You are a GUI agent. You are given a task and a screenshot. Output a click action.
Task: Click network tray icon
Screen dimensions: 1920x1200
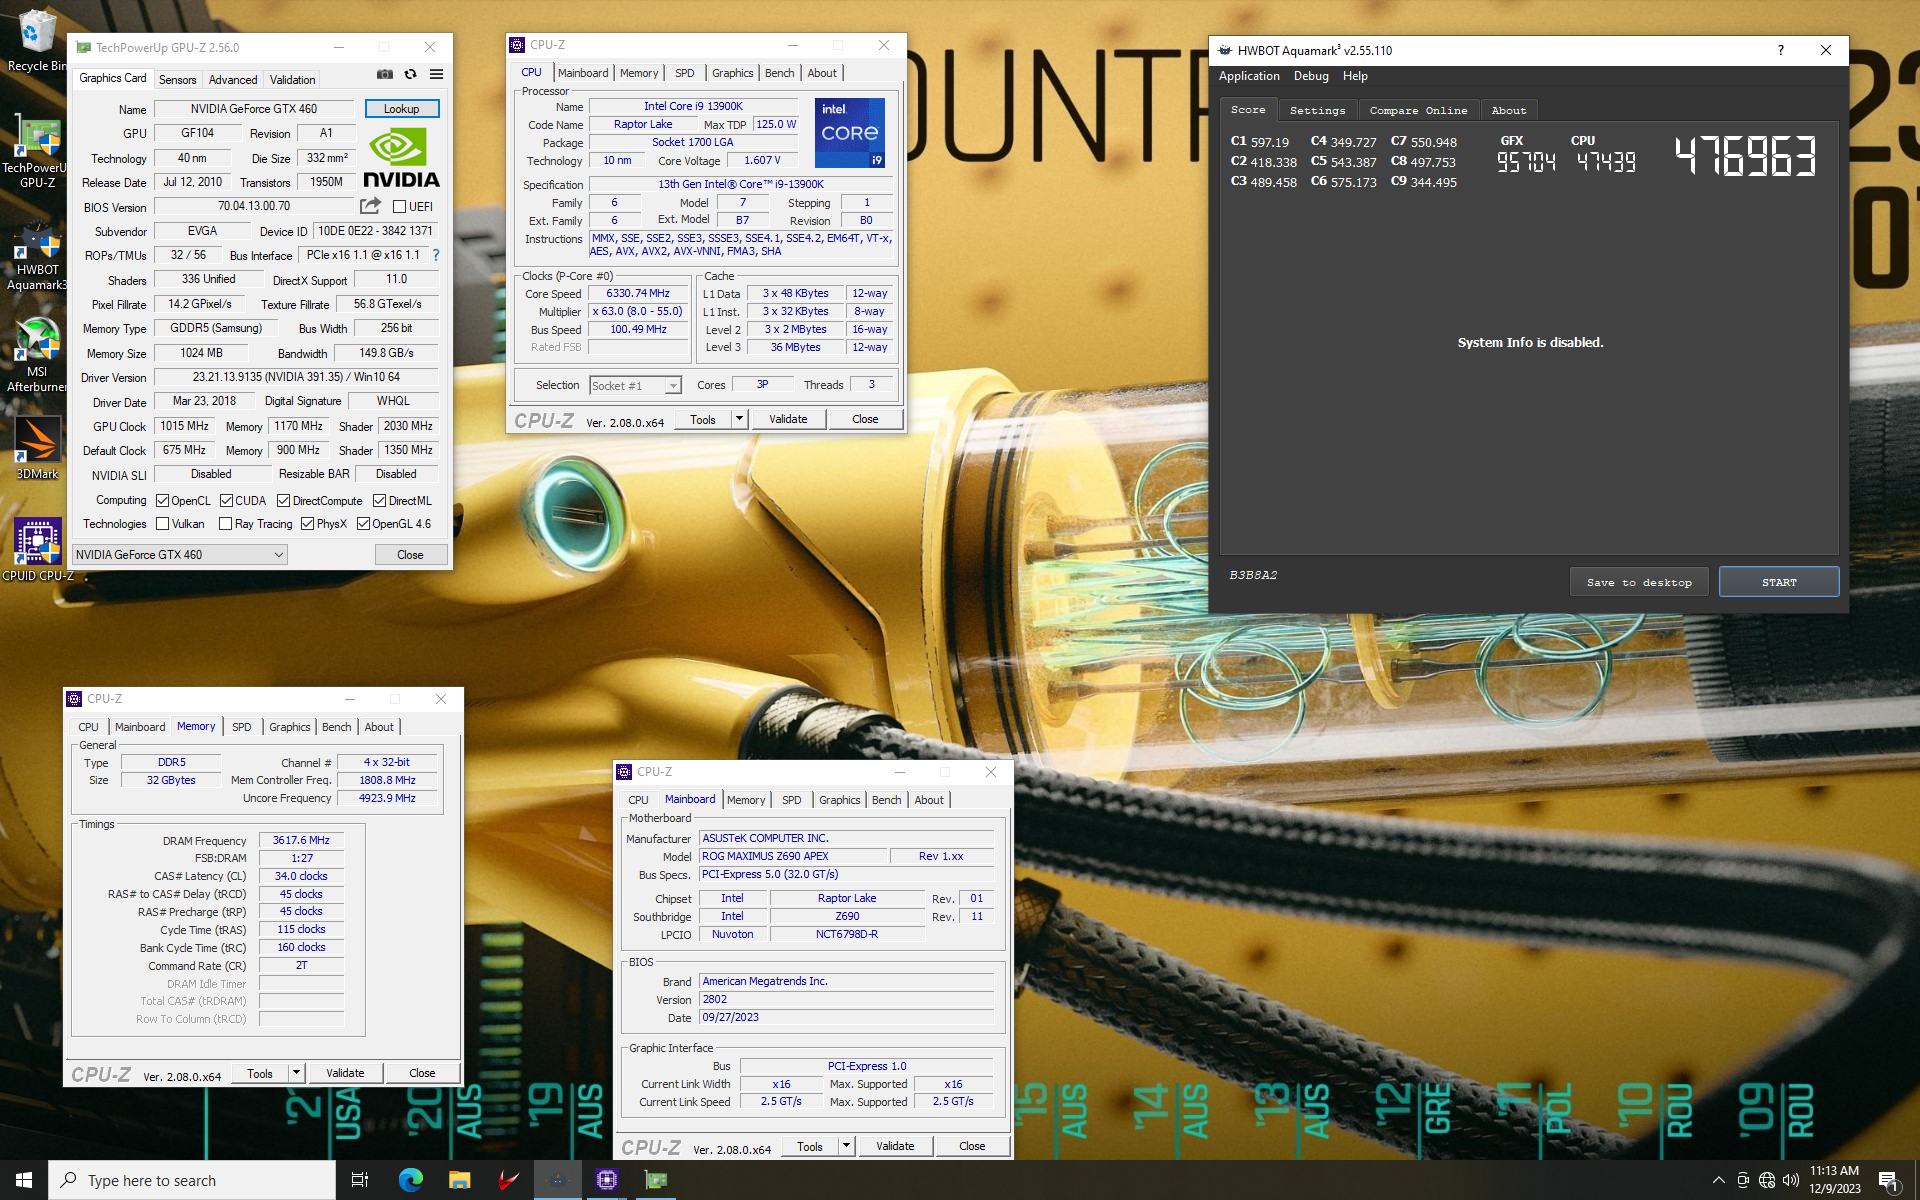click(1767, 1180)
